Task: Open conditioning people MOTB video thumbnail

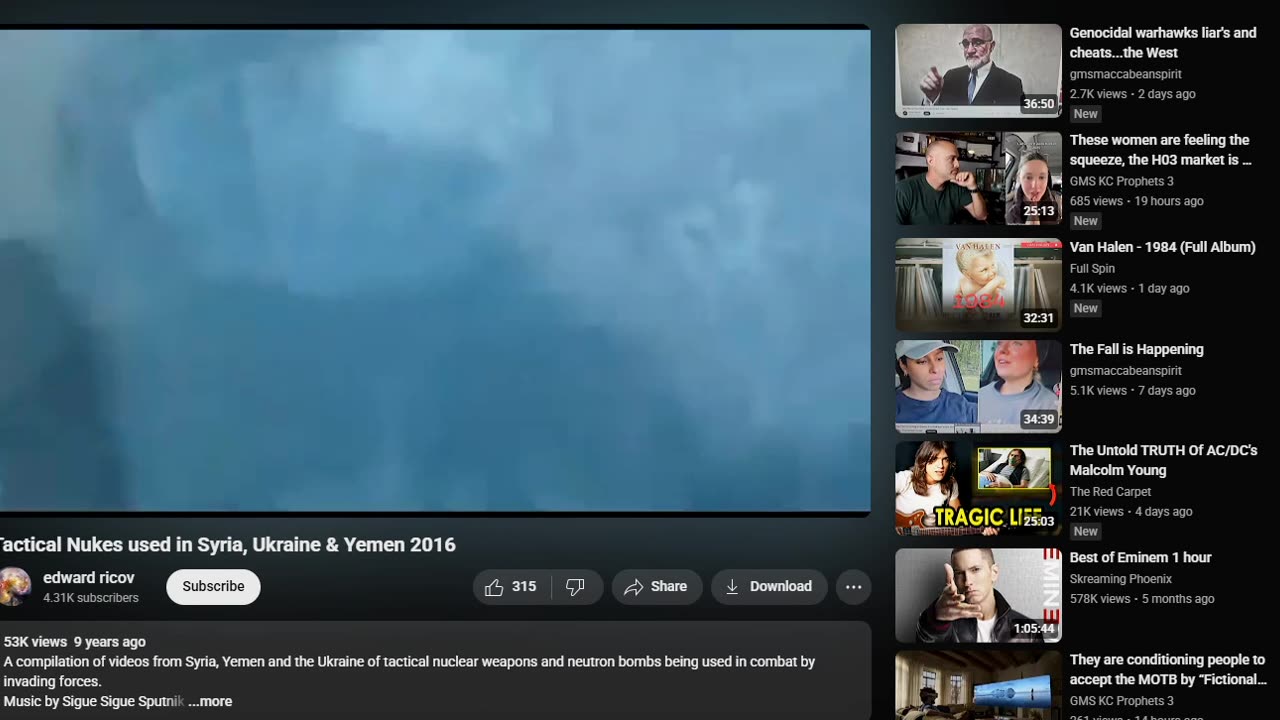Action: pos(978,685)
